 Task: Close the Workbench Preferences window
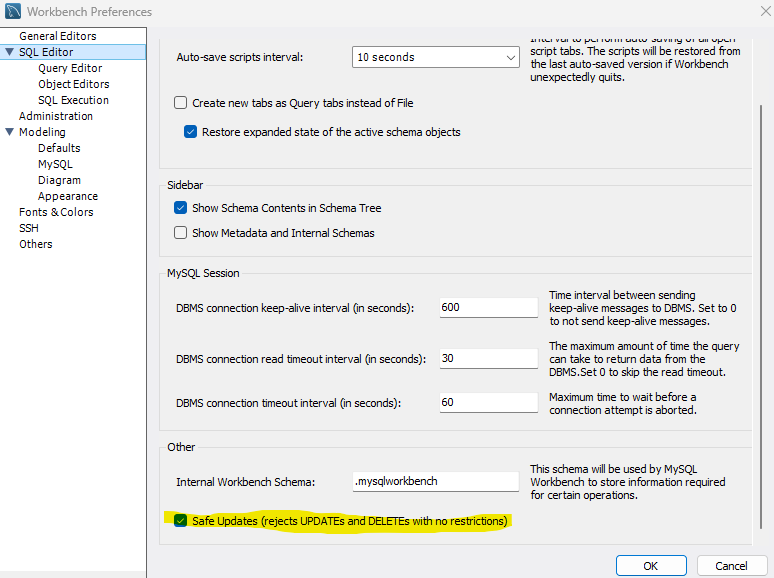pos(765,11)
